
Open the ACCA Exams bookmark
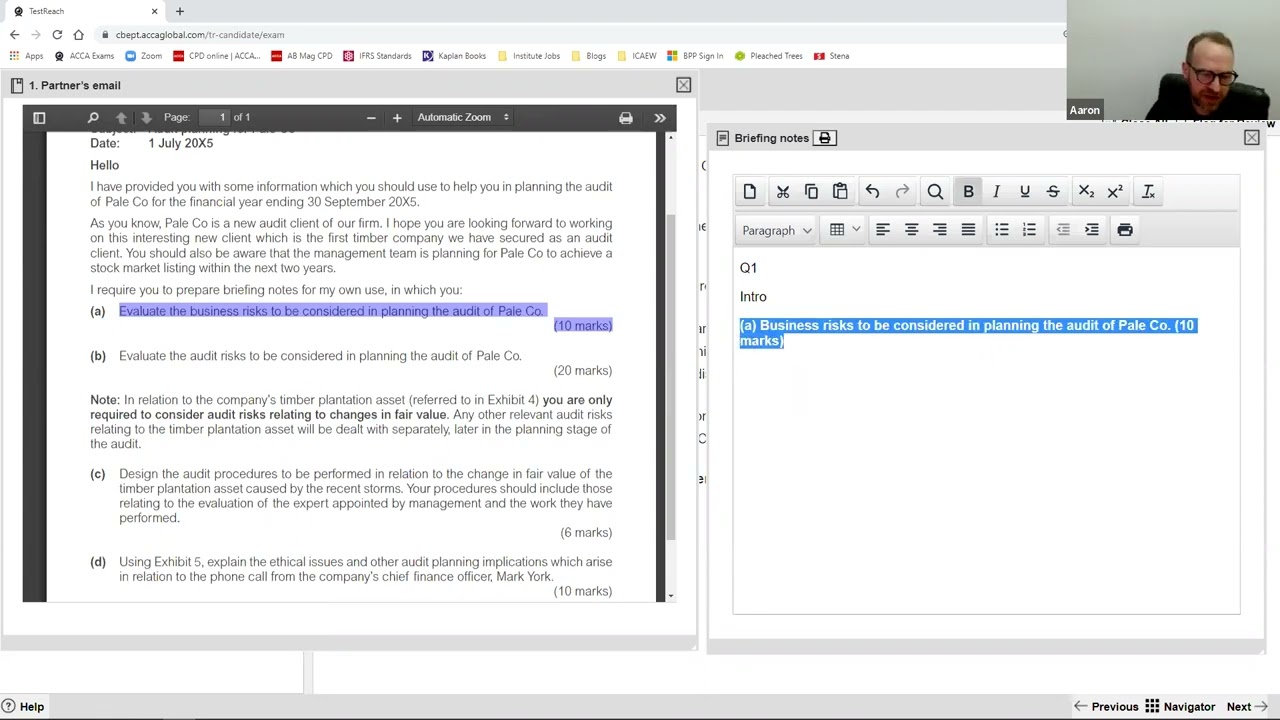pos(85,56)
